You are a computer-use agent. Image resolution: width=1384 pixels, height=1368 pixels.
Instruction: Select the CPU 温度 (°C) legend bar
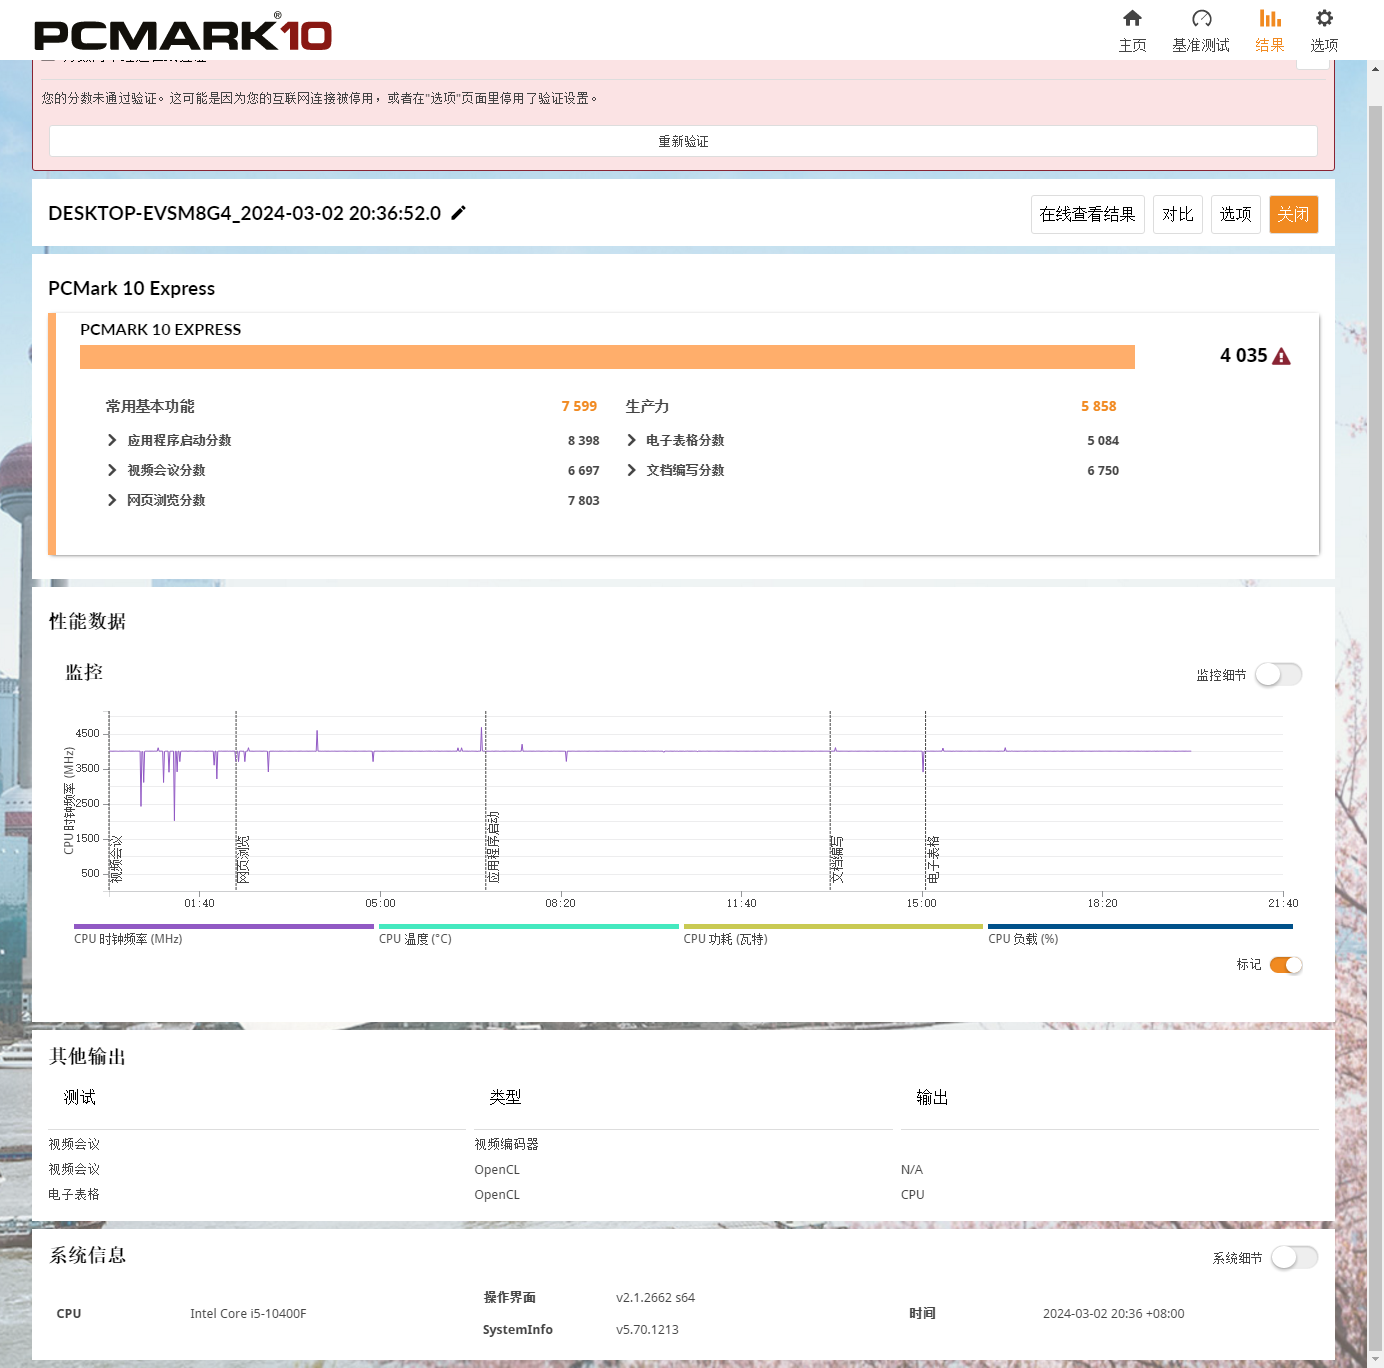pyautogui.click(x=528, y=926)
